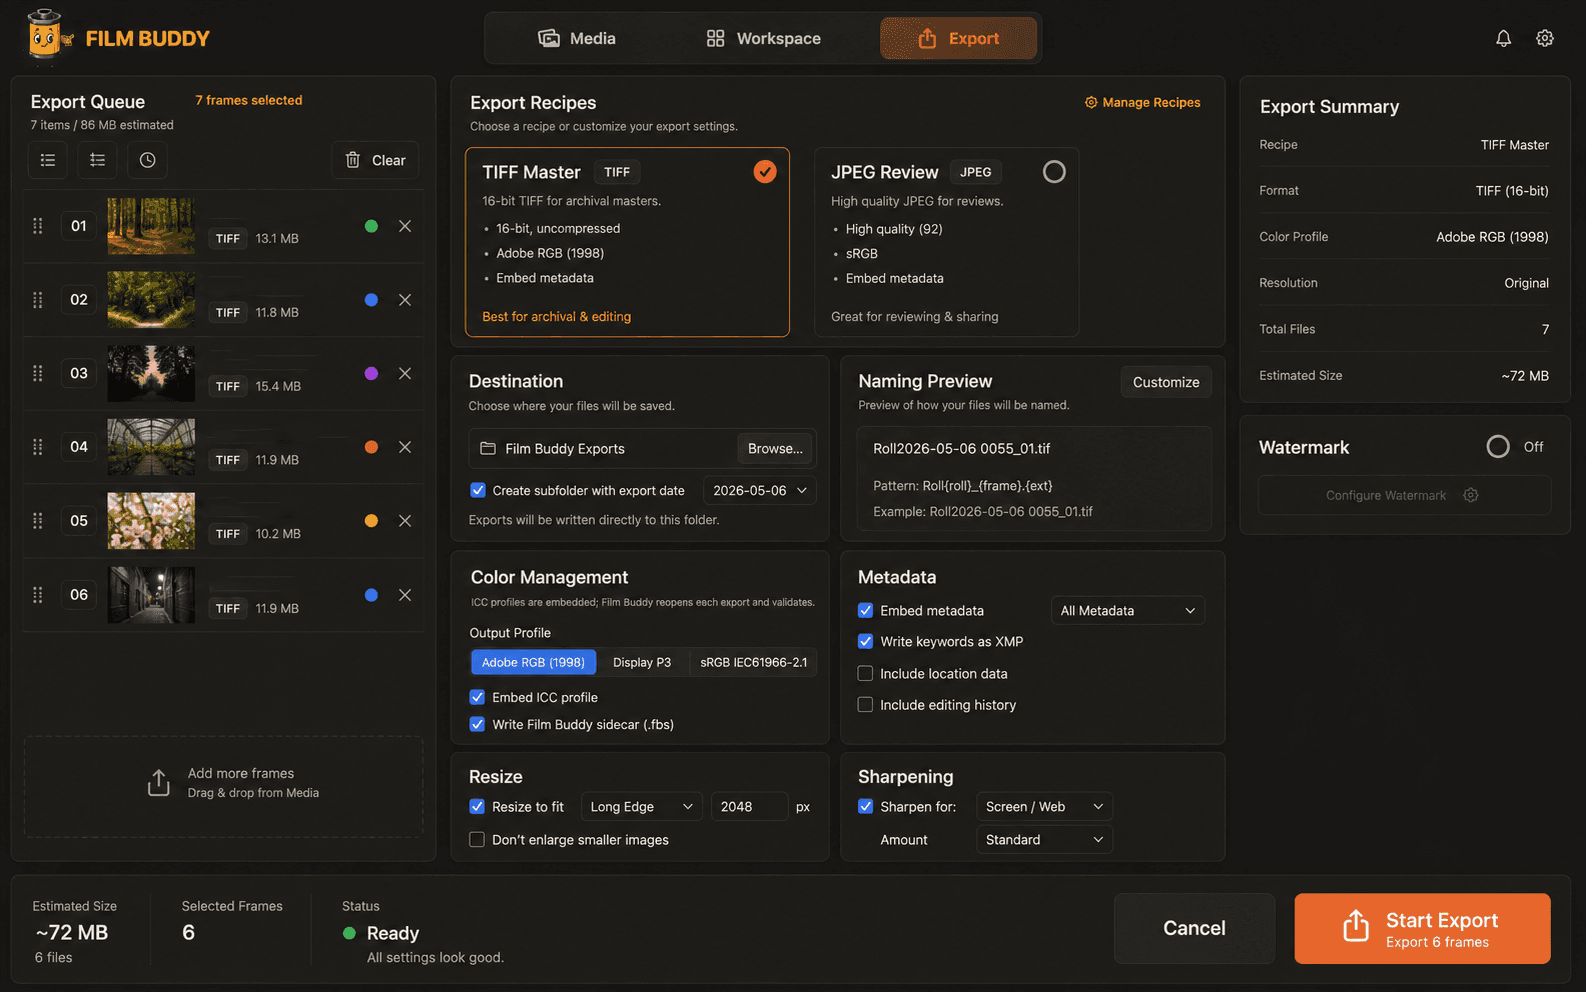
Task: Open the app settings gear
Action: (x=1545, y=38)
